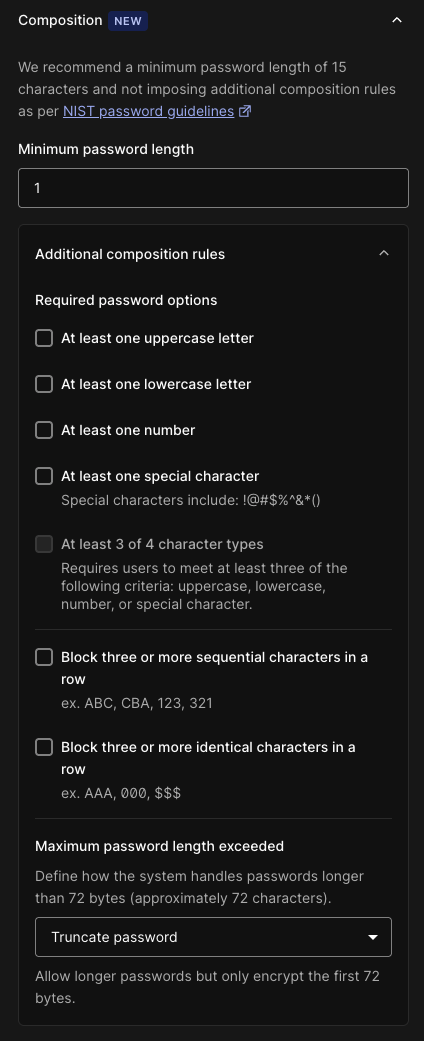Enable at least one uppercase letter
Viewport: 424px width, 1041px height.
pyautogui.click(x=44, y=339)
